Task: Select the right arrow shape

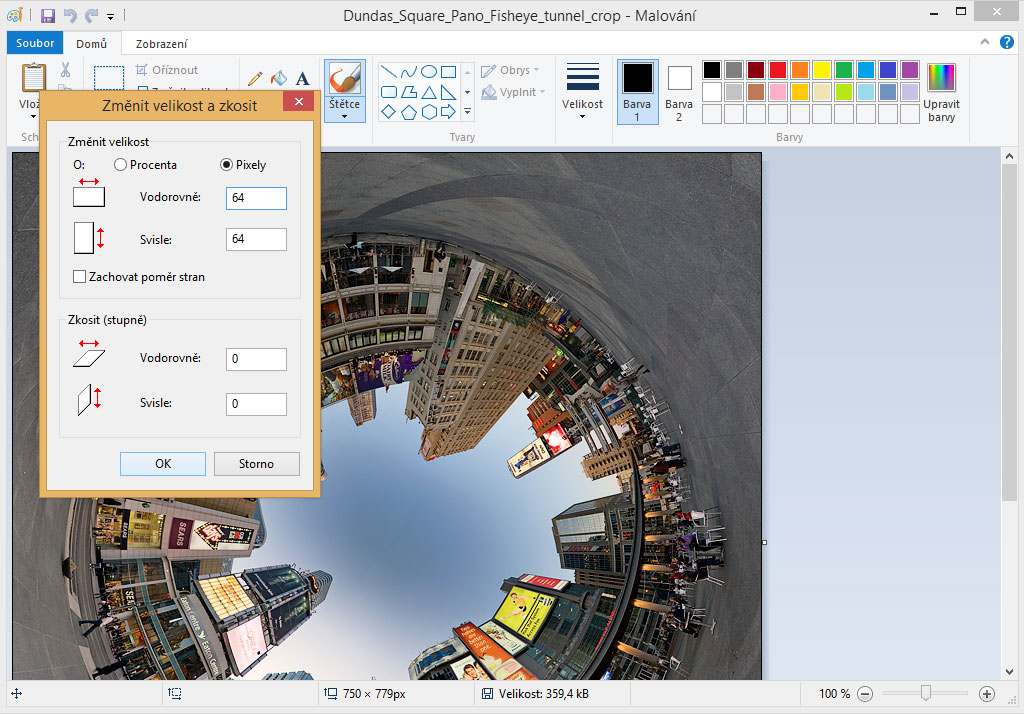Action: coord(449,112)
